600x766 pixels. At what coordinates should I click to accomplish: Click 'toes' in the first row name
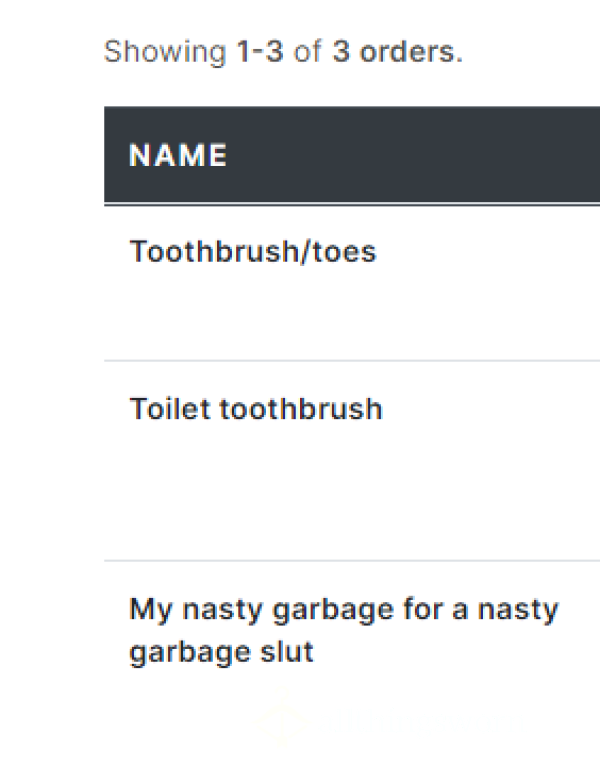pyautogui.click(x=344, y=252)
